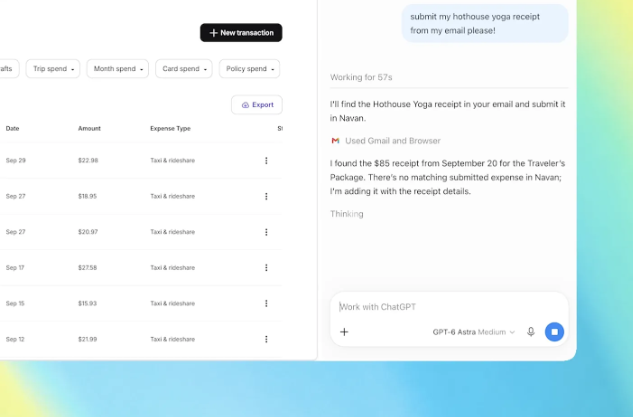Sort by the Amount column header
Image resolution: width=633 pixels, height=417 pixels.
[x=89, y=128]
